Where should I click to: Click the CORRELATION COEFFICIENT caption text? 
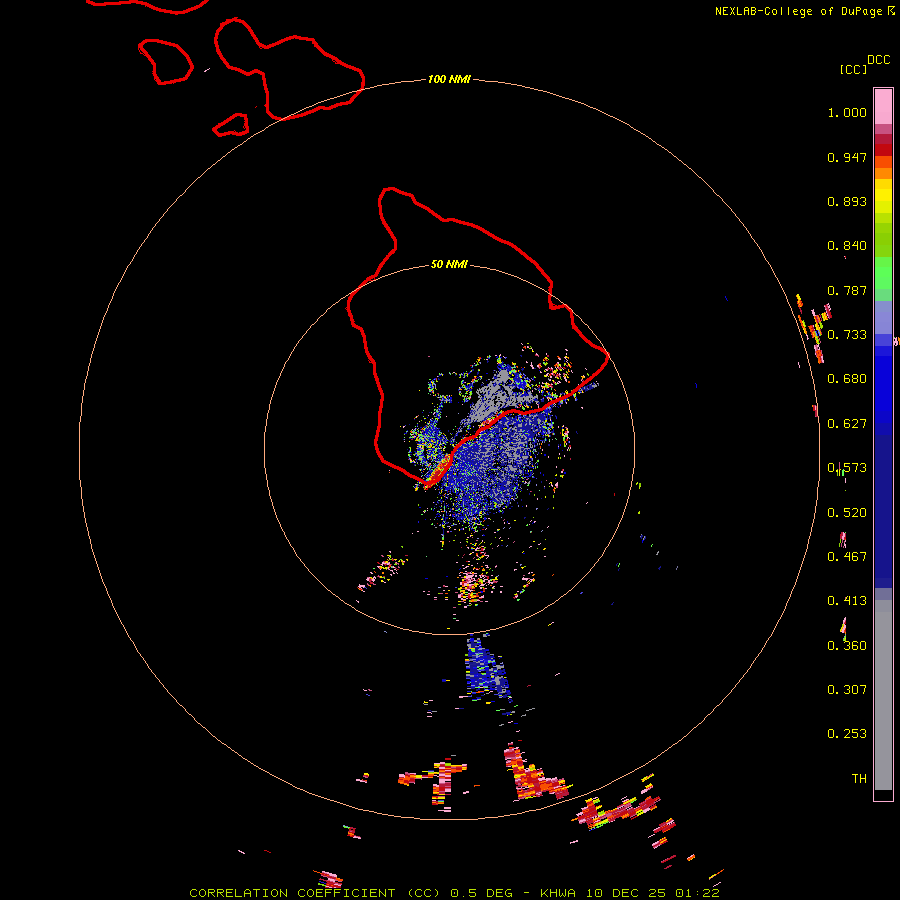click(292, 893)
